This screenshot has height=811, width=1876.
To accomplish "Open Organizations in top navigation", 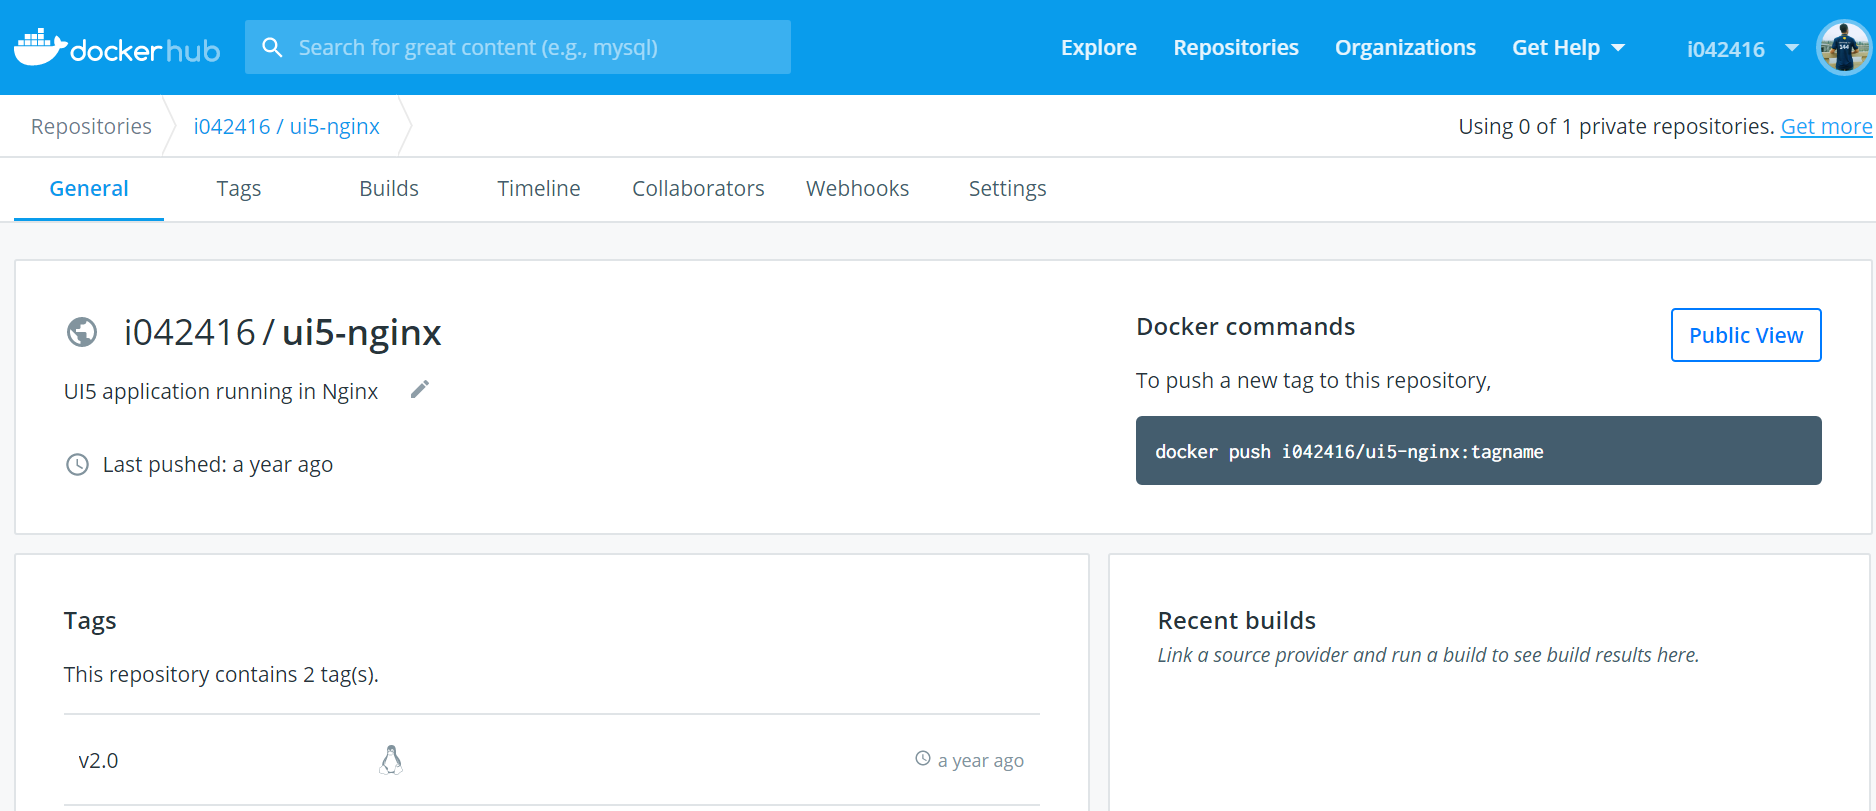I will 1405,47.
